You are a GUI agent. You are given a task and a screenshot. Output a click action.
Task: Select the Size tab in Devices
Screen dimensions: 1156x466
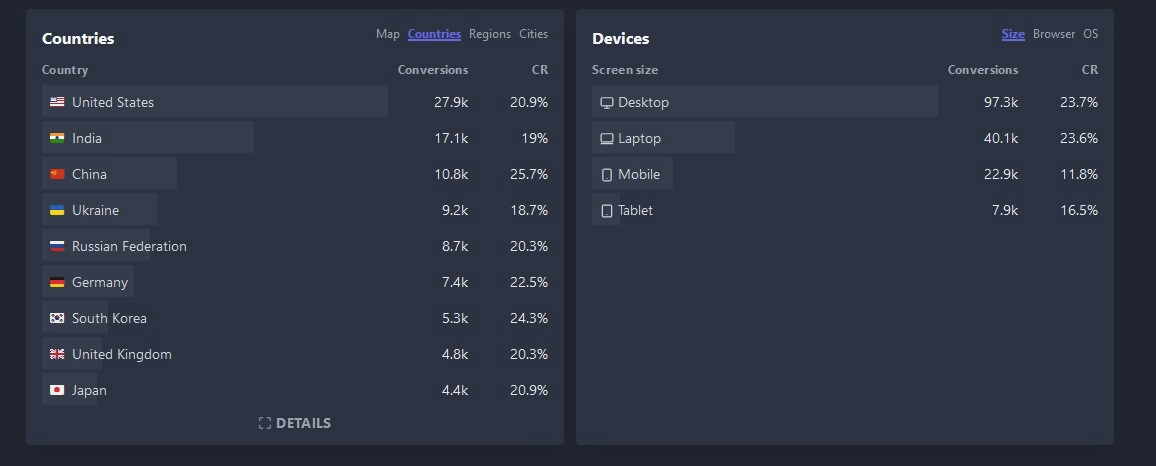click(x=1013, y=34)
